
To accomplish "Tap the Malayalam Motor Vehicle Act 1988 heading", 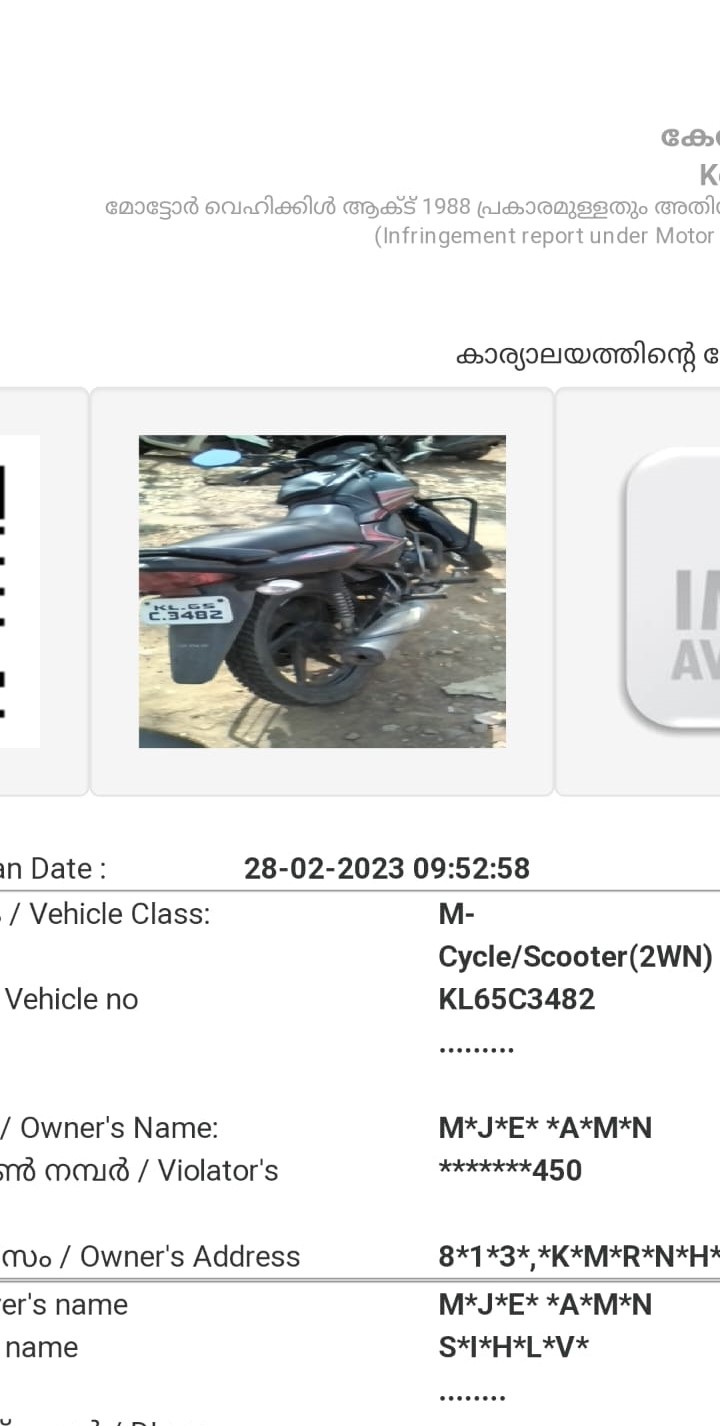I will point(412,207).
